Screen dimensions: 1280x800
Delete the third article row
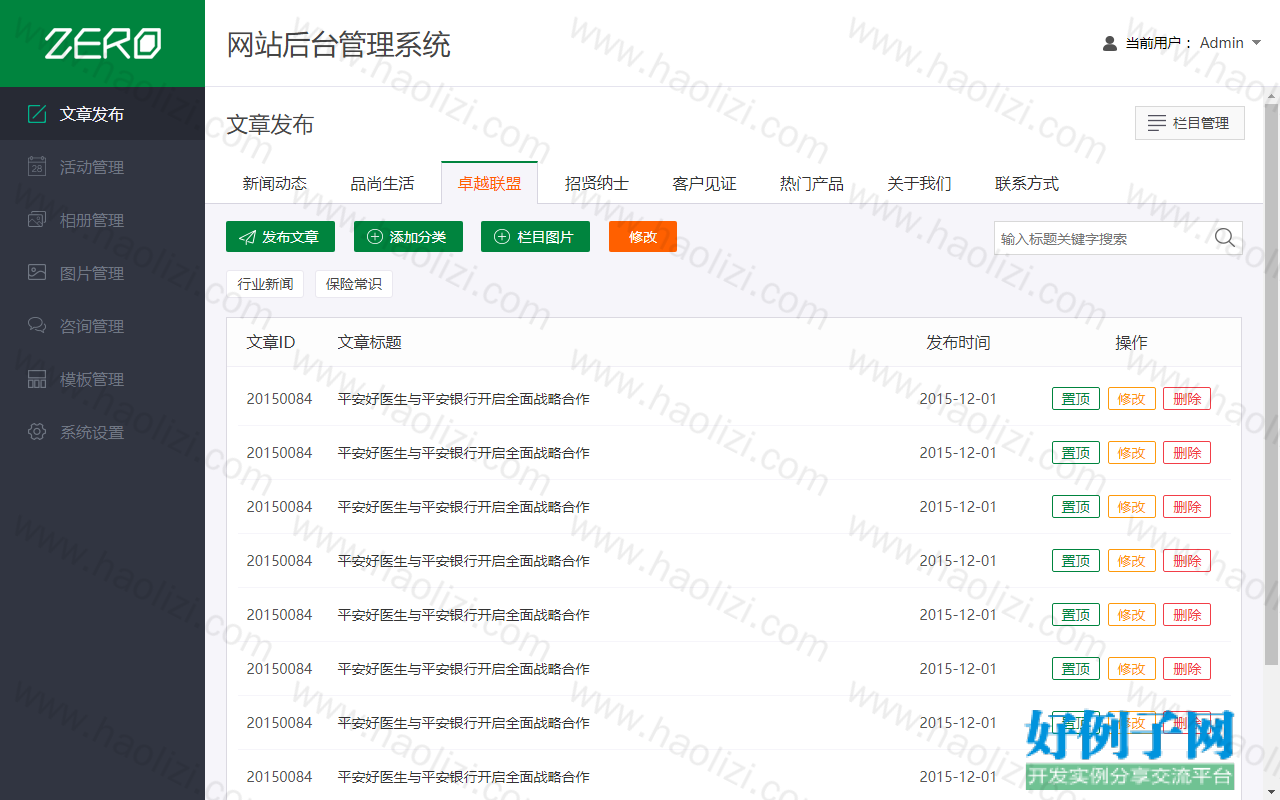click(1187, 506)
